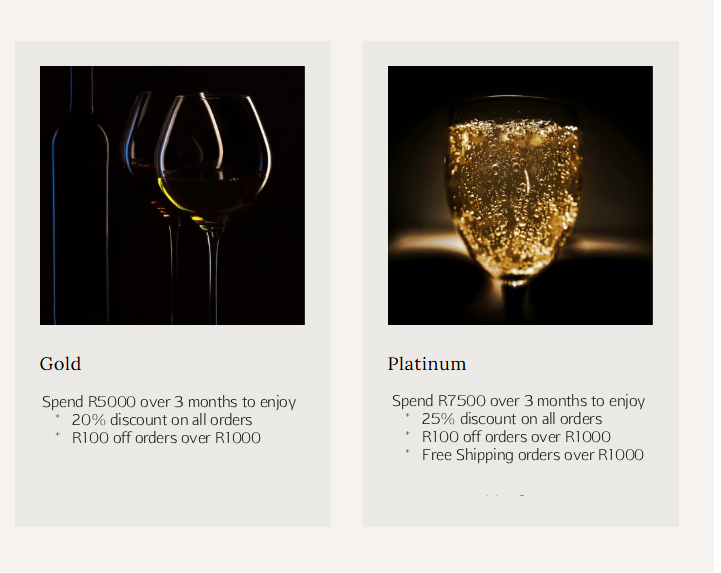Click the '25% discount on all orders' benefit
721x573 pixels.
(511, 419)
